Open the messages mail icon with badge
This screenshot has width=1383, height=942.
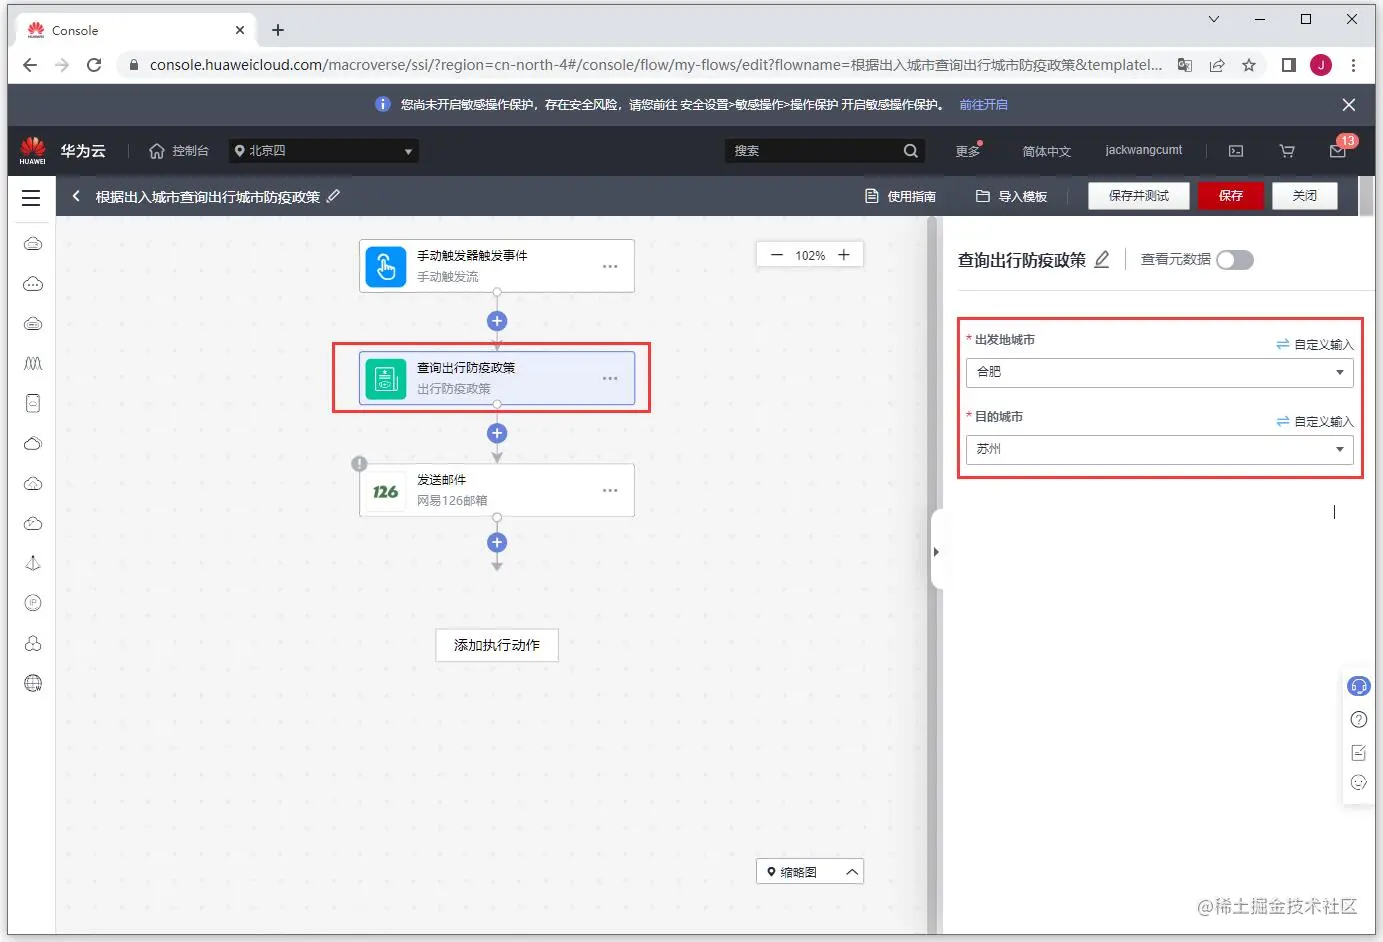click(x=1338, y=151)
